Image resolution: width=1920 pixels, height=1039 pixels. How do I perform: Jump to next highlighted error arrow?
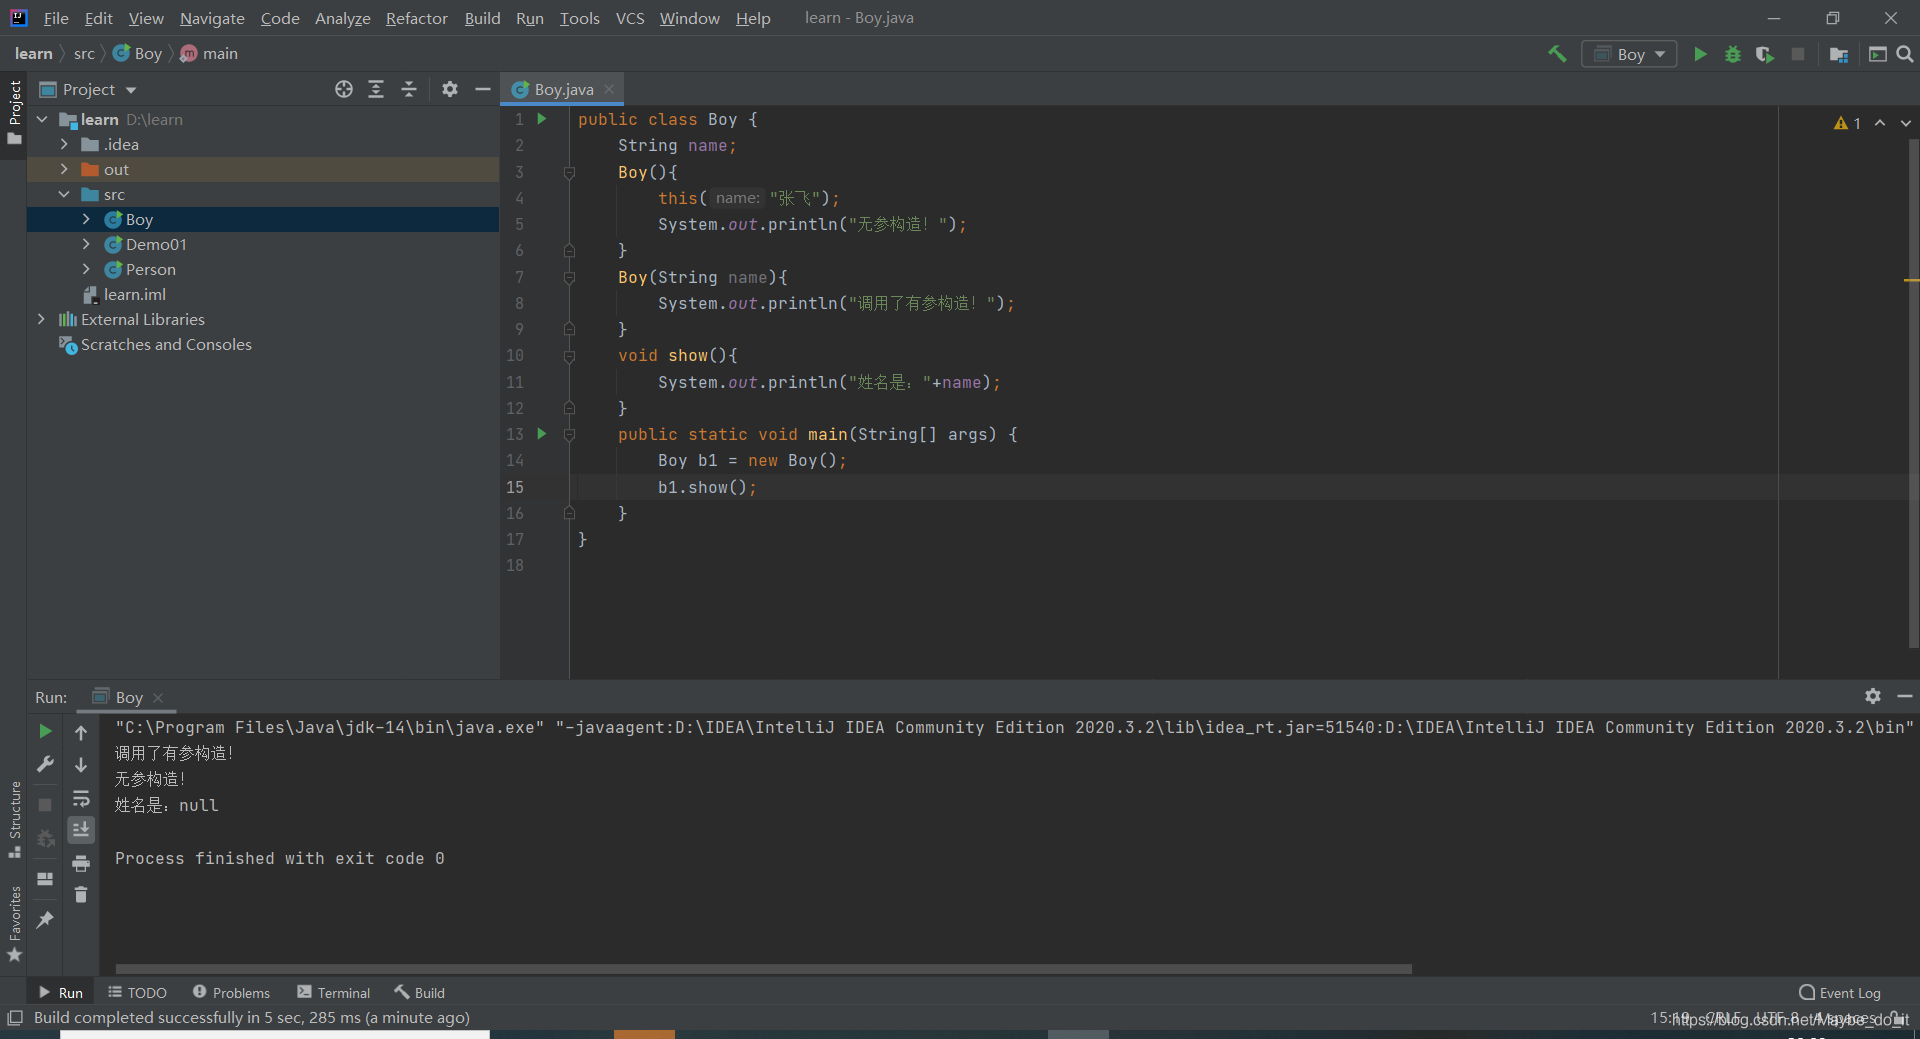1906,123
